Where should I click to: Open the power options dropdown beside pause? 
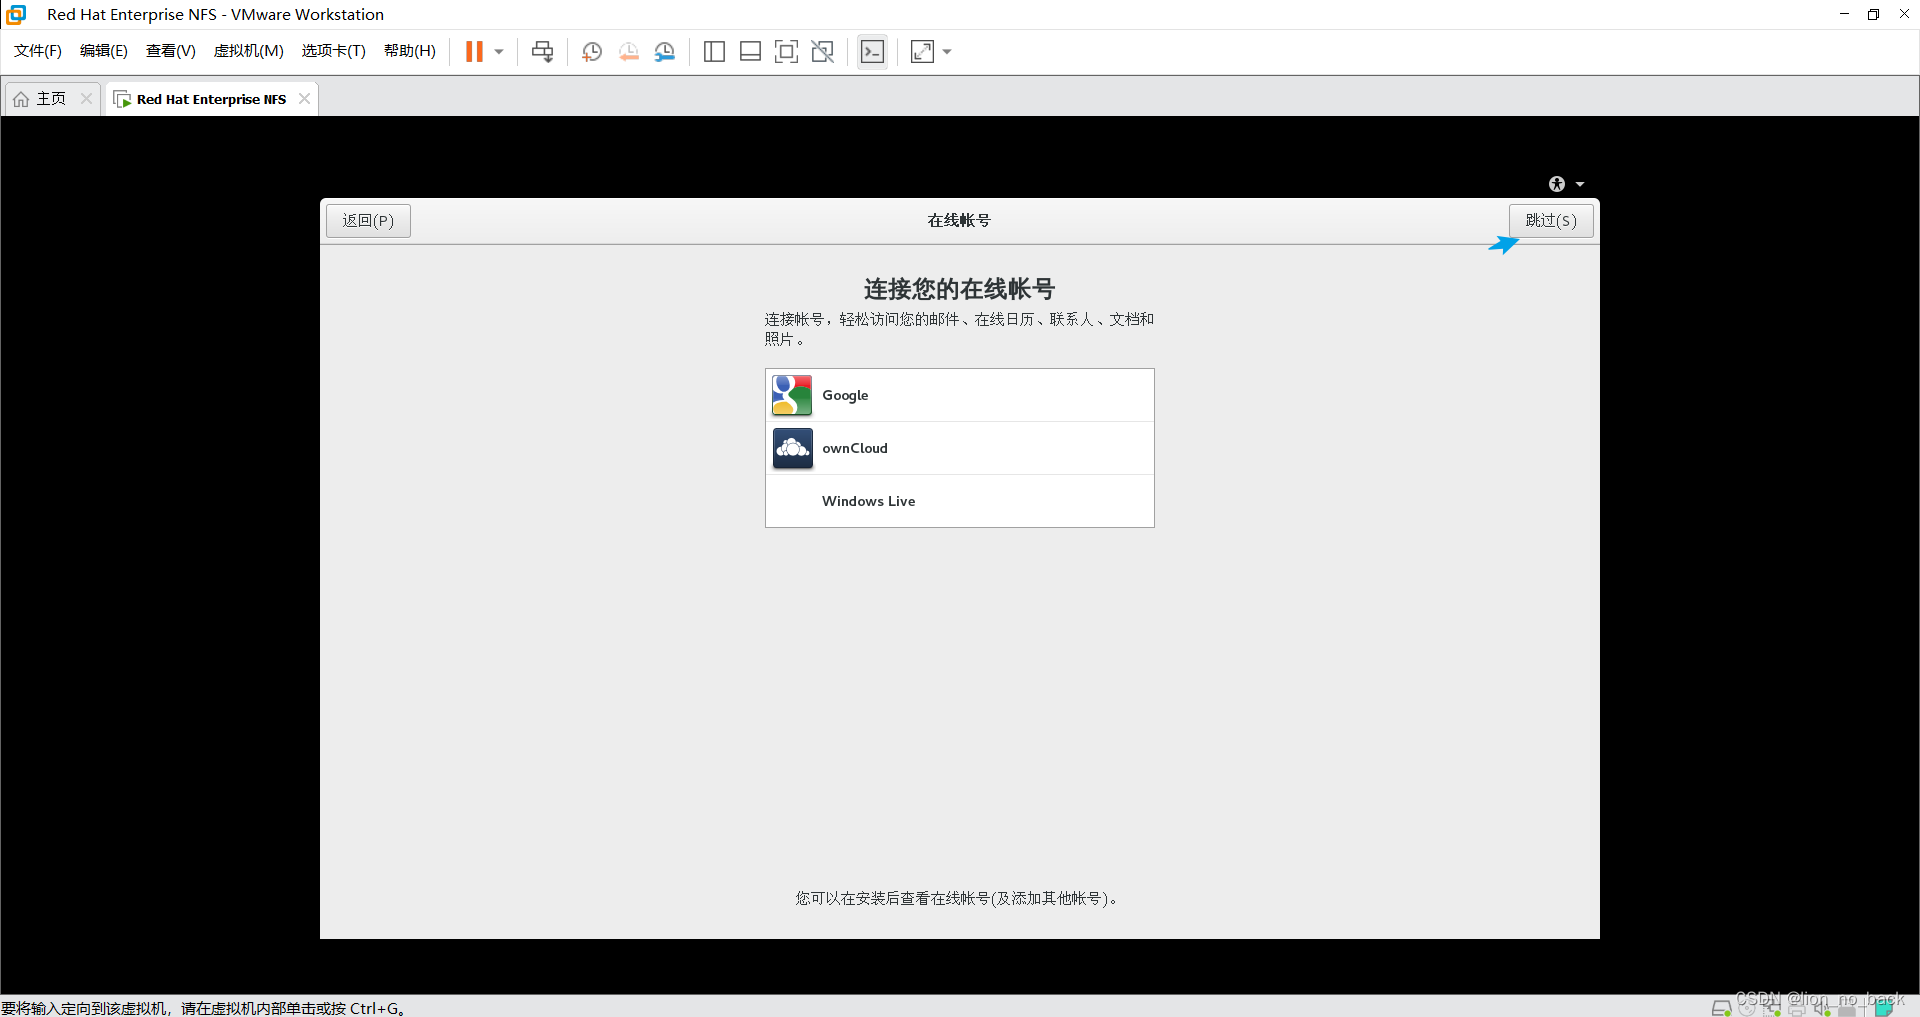[499, 52]
